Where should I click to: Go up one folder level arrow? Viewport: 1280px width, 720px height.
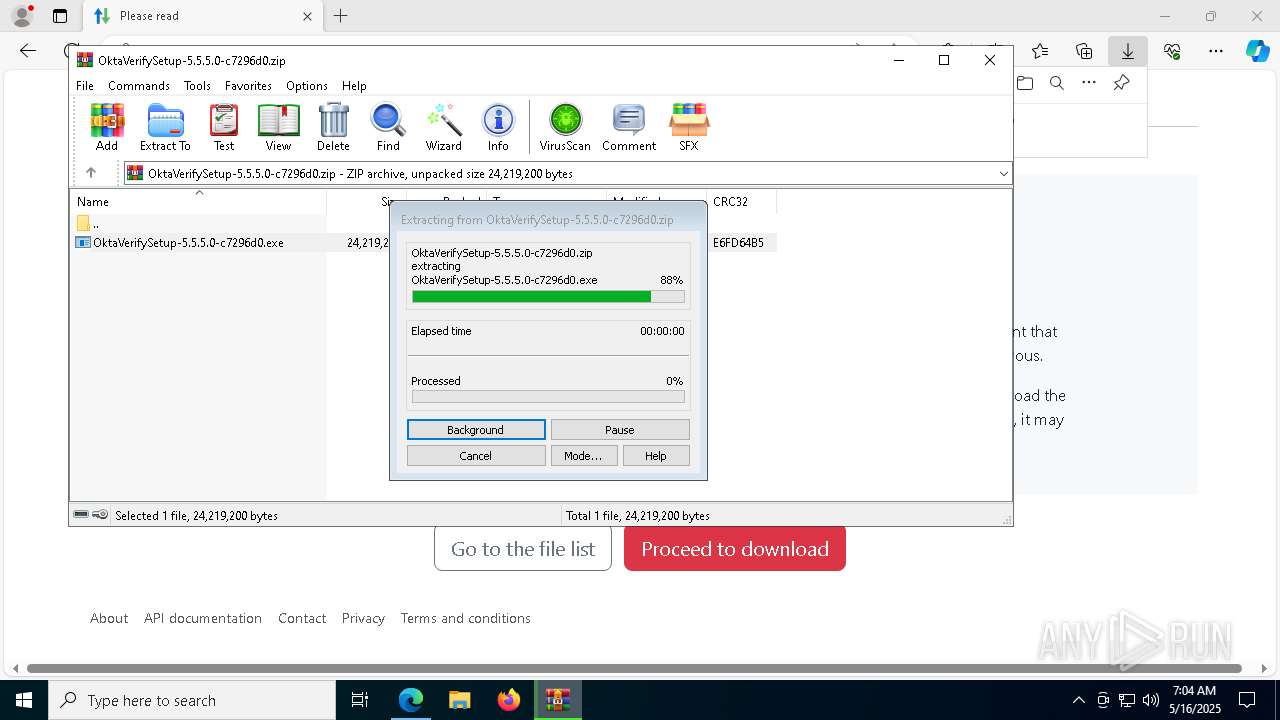click(91, 173)
